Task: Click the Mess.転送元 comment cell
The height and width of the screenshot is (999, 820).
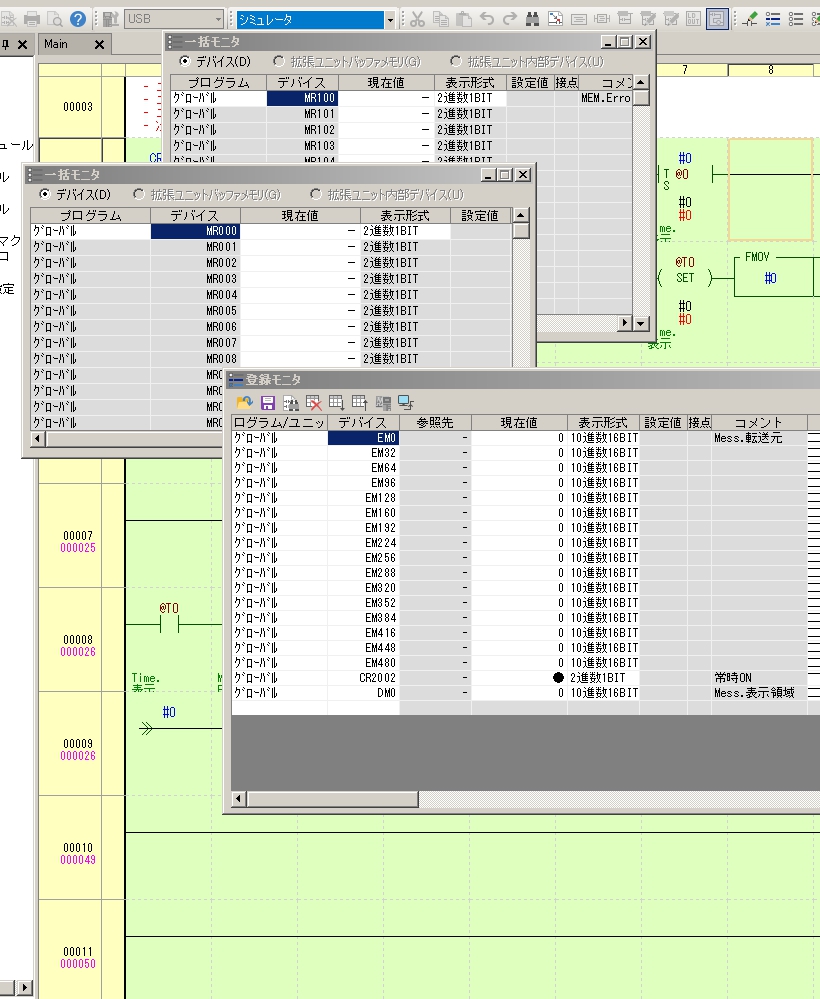Action: 759,438
